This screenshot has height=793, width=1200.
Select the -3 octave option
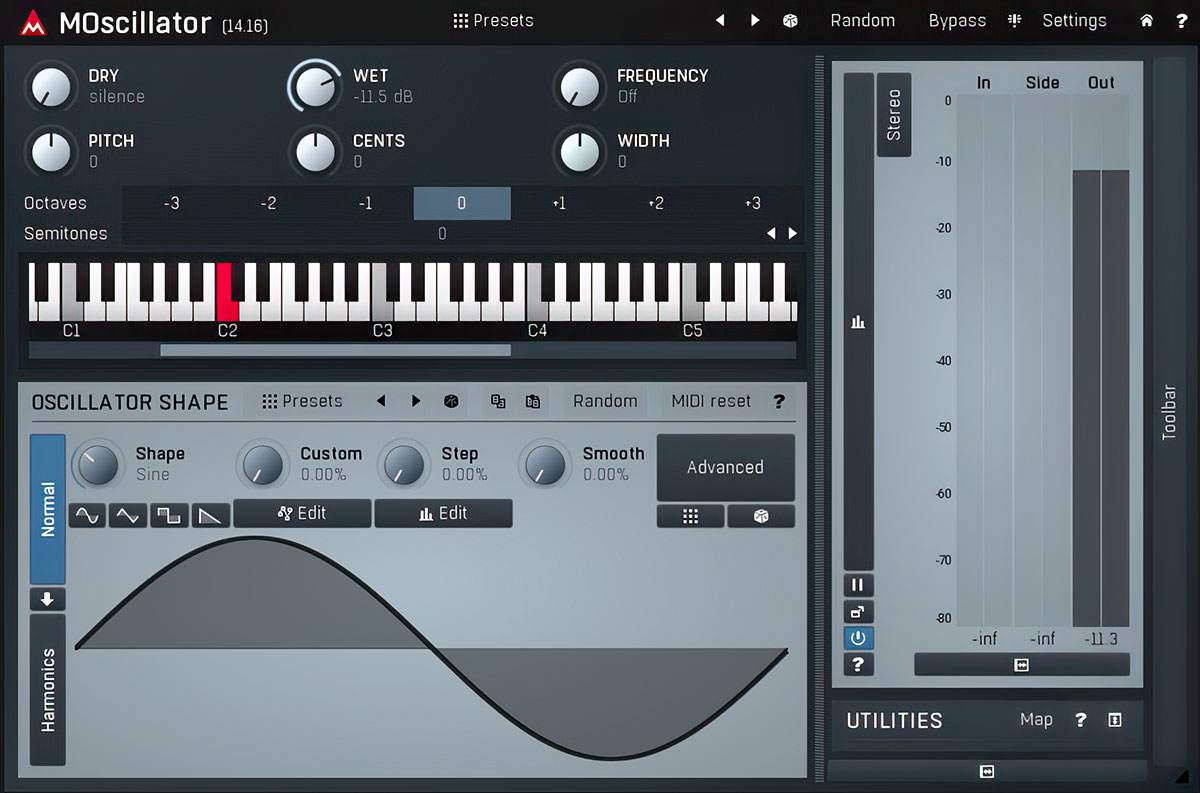click(171, 203)
